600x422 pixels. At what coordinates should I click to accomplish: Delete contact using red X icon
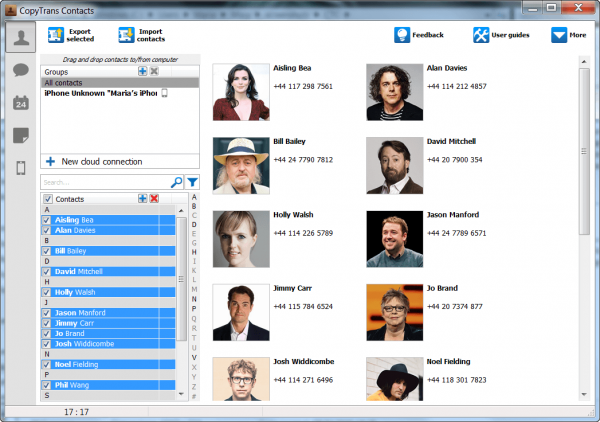point(154,198)
